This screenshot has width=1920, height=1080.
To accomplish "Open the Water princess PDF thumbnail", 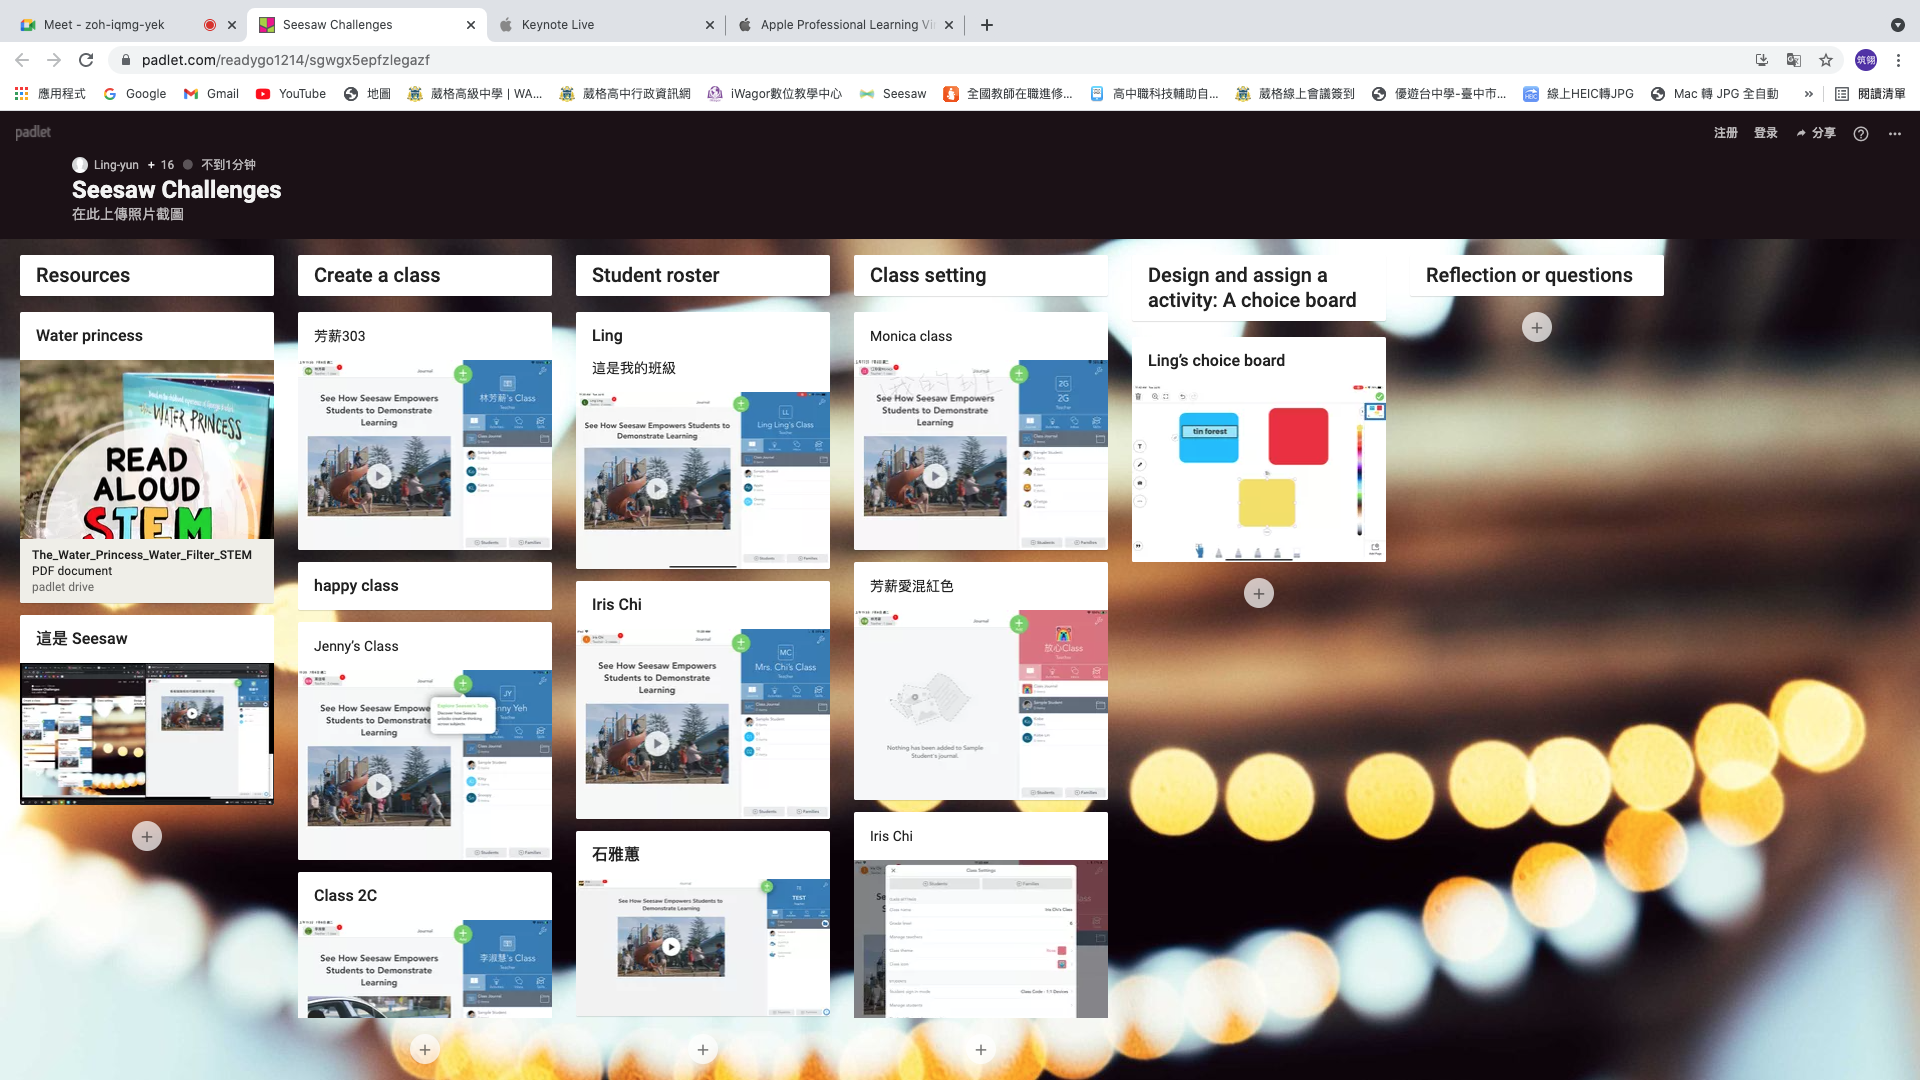I will click(147, 450).
